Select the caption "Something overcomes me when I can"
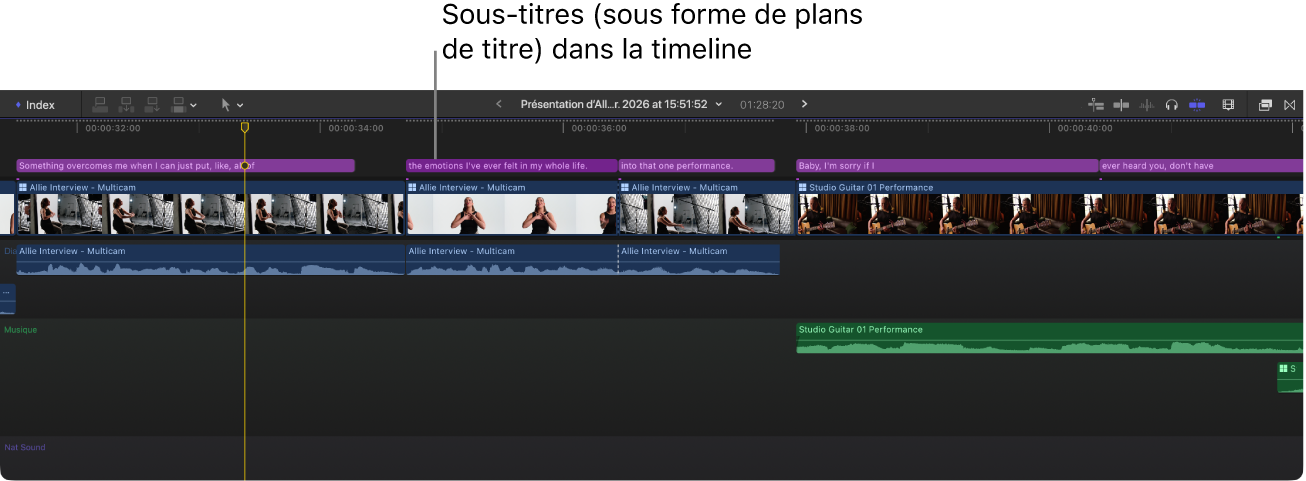This screenshot has height=481, width=1306. pyautogui.click(x=185, y=166)
